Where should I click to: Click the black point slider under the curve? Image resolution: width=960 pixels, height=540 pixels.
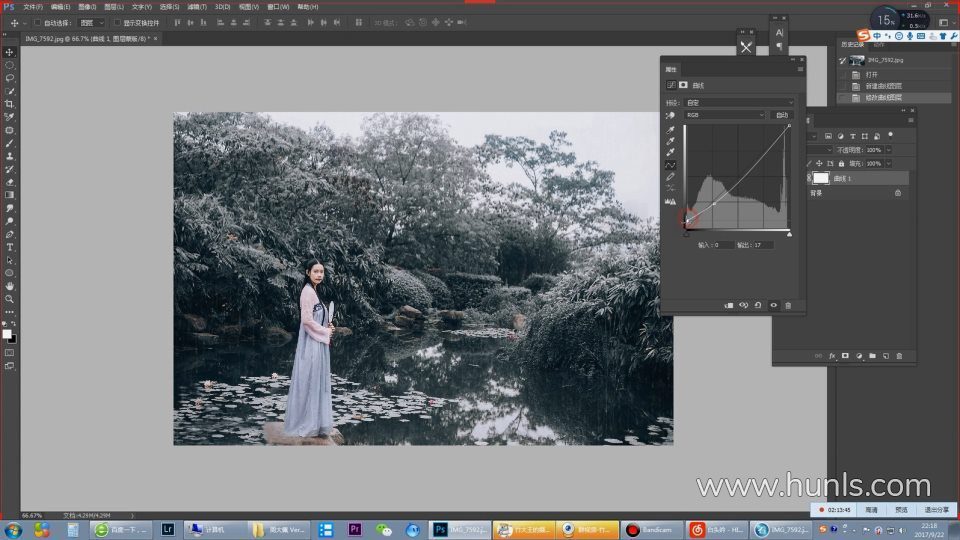[x=686, y=234]
